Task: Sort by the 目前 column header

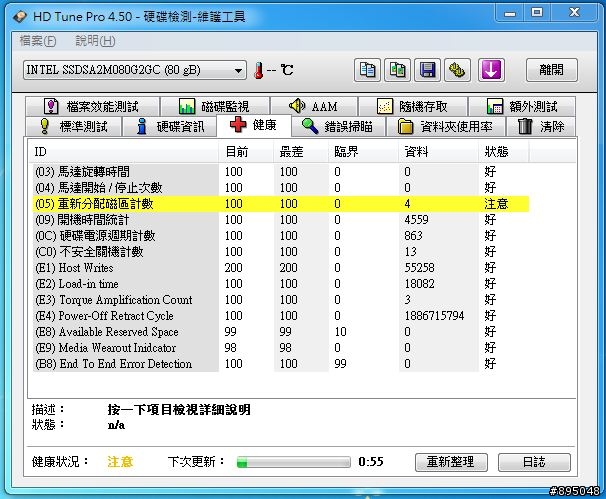Action: [246, 152]
